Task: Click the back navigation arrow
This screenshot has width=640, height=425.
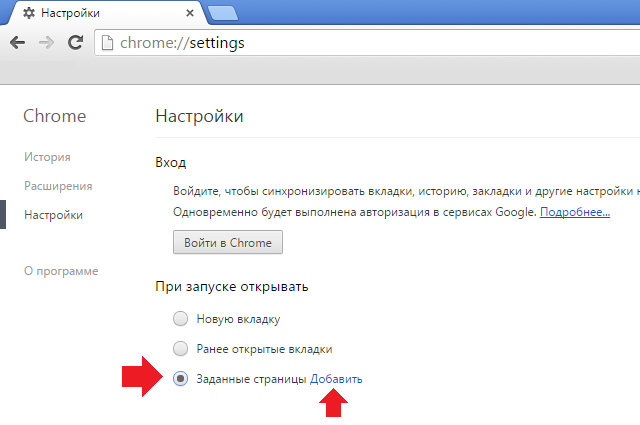Action: pos(17,43)
